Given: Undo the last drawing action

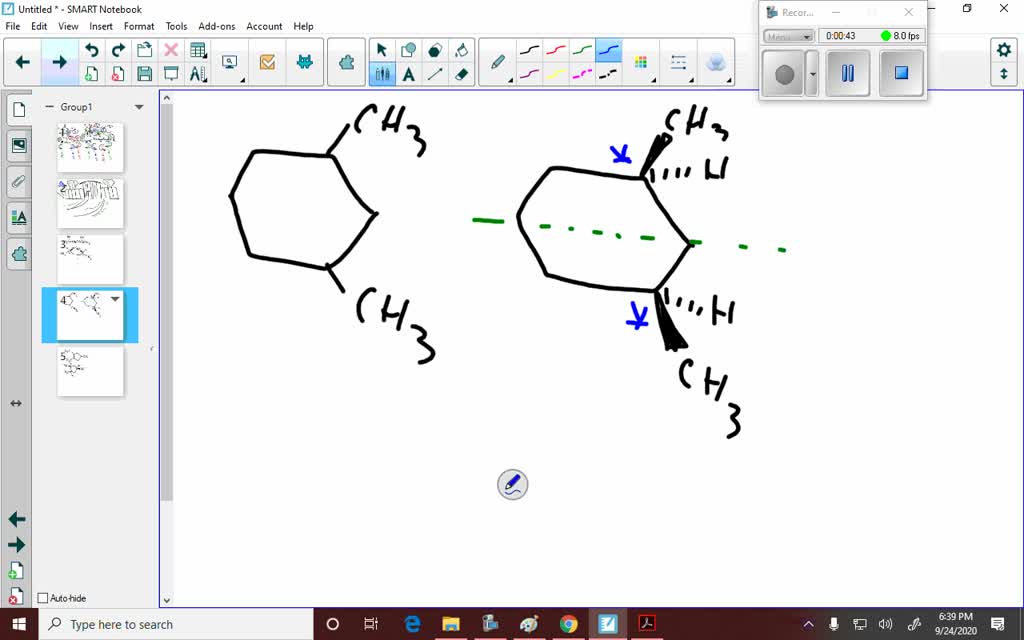Looking at the screenshot, I should (91, 48).
